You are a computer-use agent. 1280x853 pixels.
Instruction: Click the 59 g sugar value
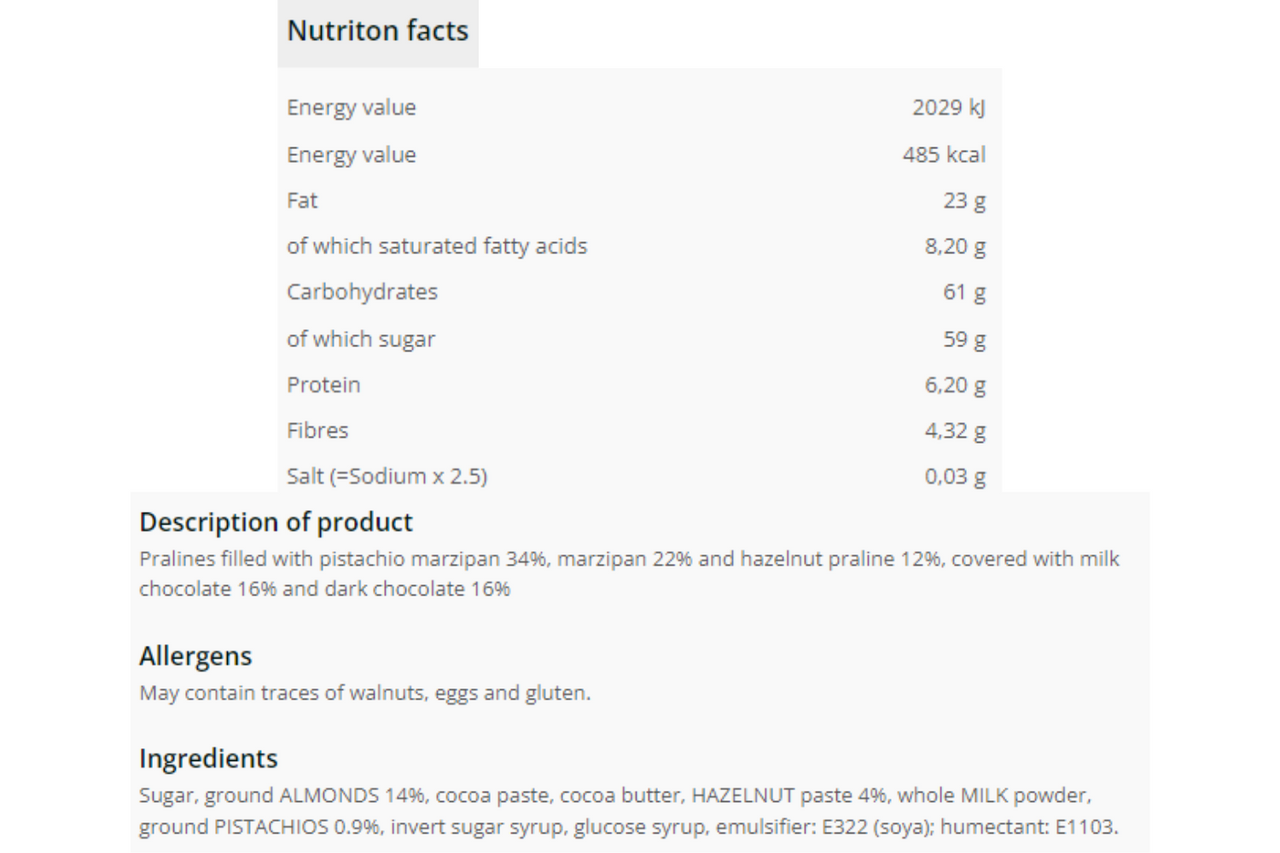tap(964, 339)
